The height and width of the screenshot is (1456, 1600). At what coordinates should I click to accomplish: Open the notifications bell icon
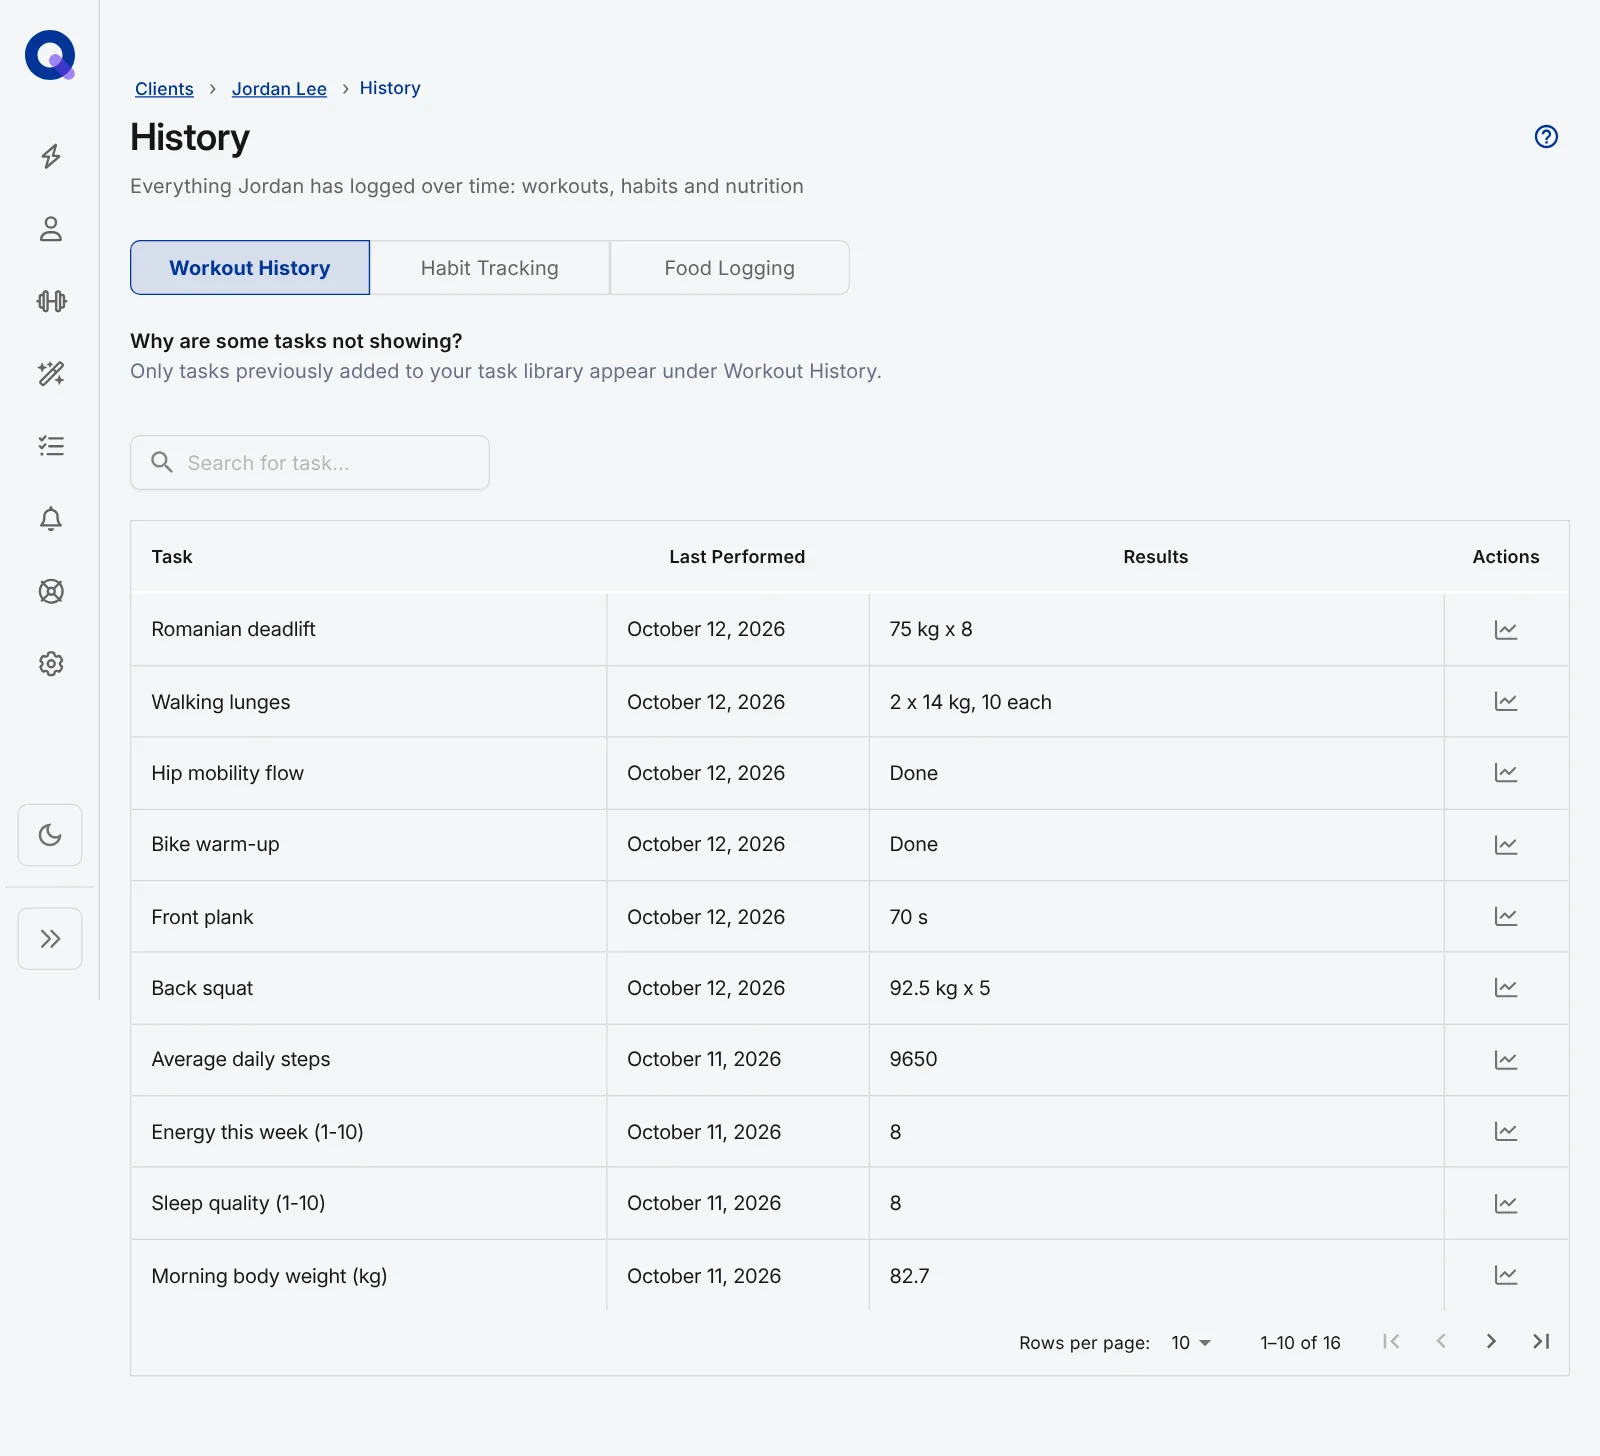tap(51, 519)
